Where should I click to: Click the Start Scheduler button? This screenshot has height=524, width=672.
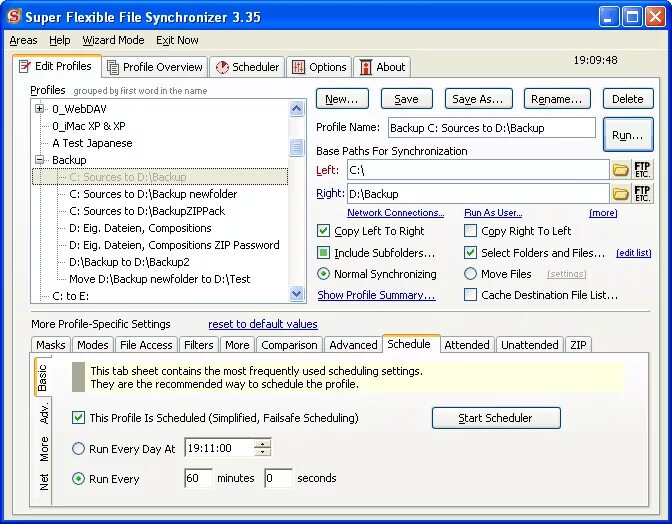(x=496, y=418)
